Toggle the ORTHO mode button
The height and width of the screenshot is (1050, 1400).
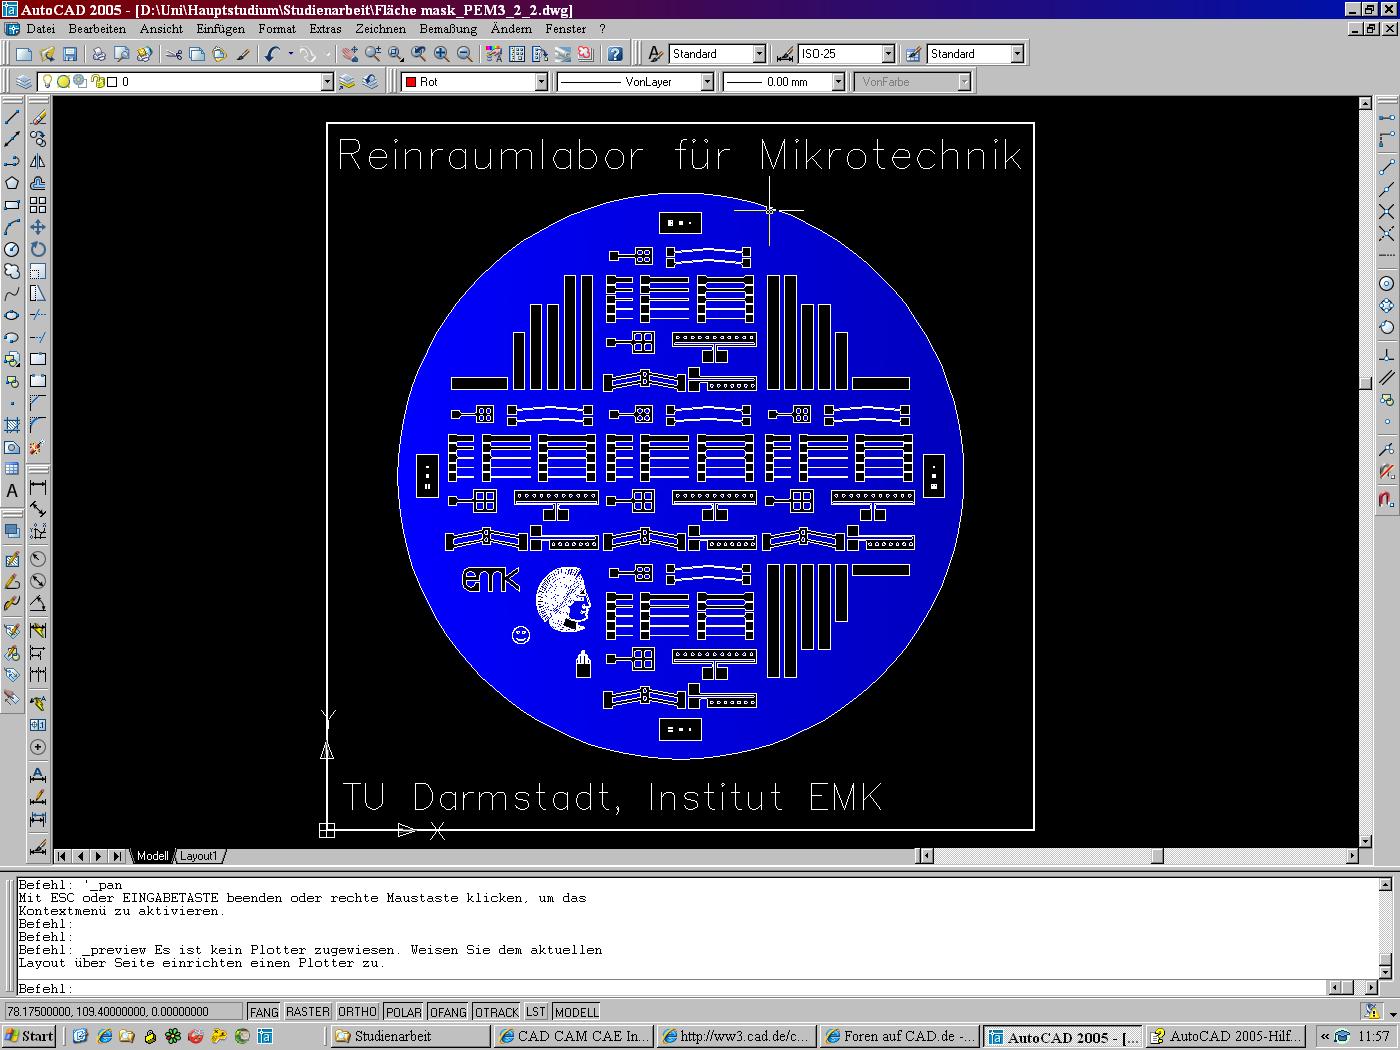click(x=358, y=1012)
